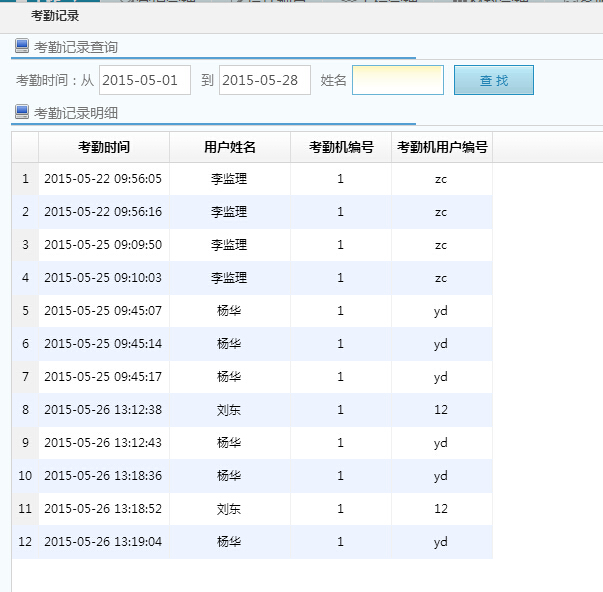Click the monitor icon beside 考勤记录明细
Screen dimensions: 603x592
22,111
